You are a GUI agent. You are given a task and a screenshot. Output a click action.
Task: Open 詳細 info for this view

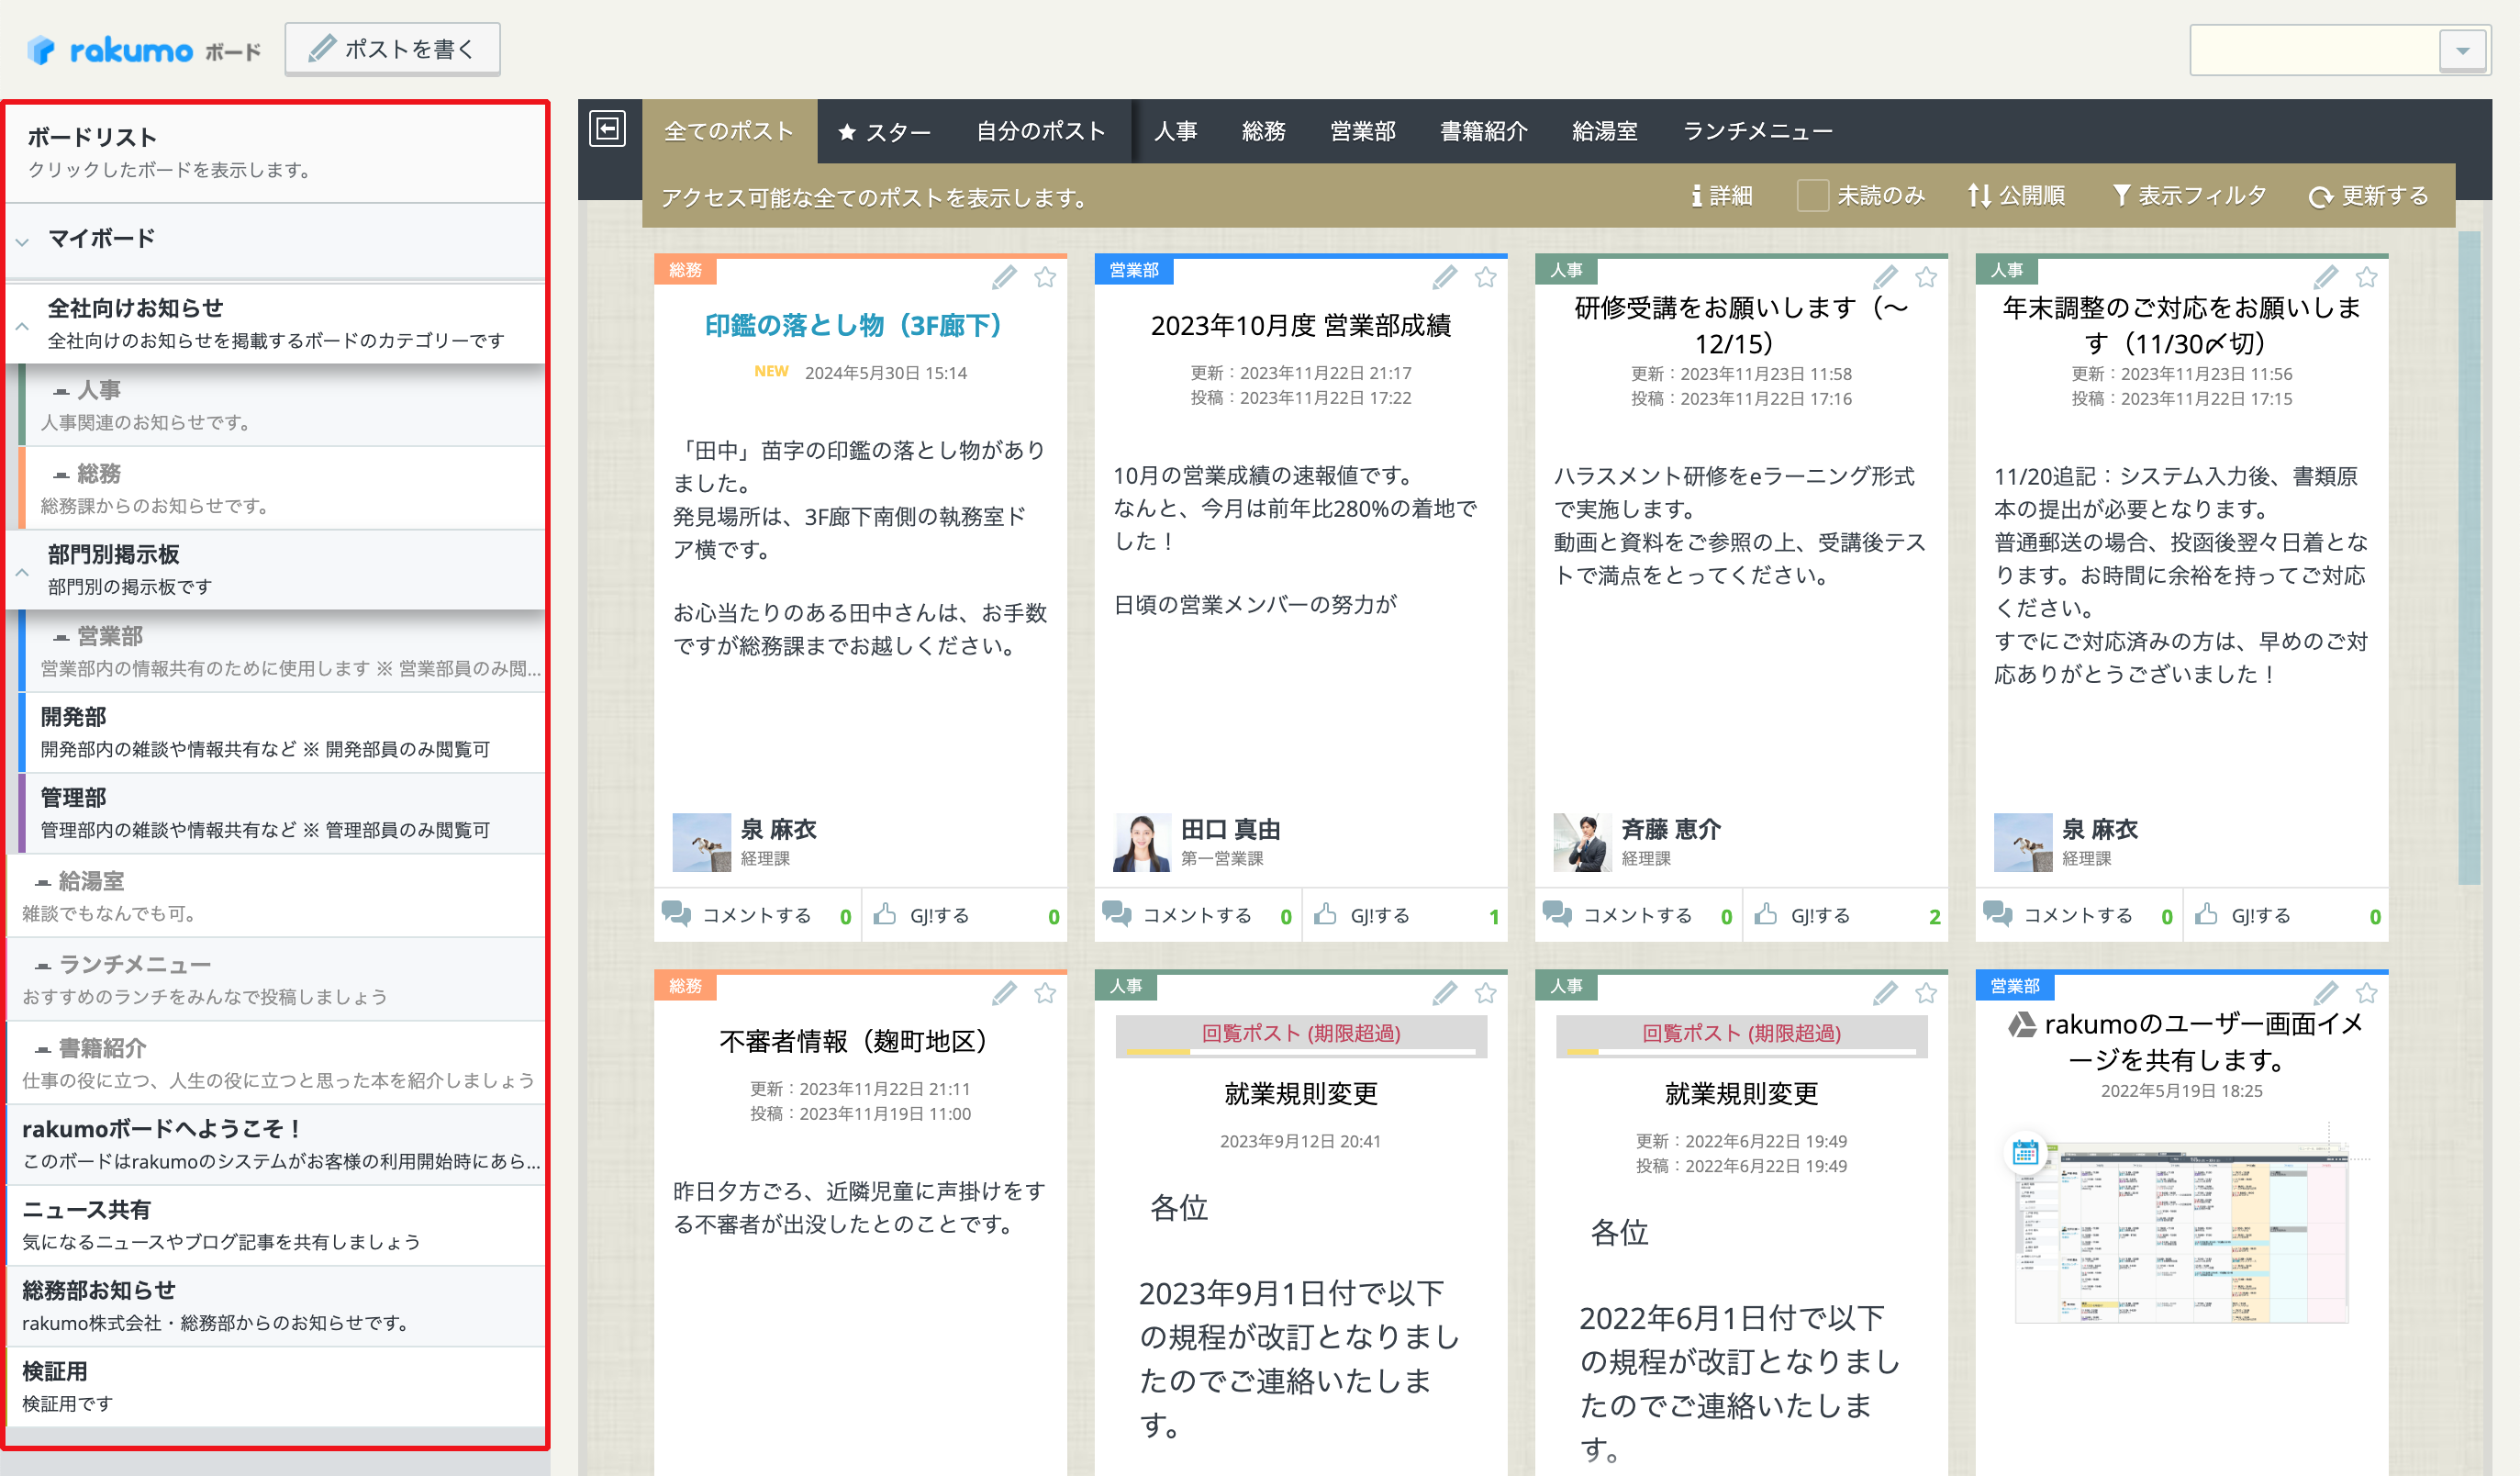point(1721,195)
